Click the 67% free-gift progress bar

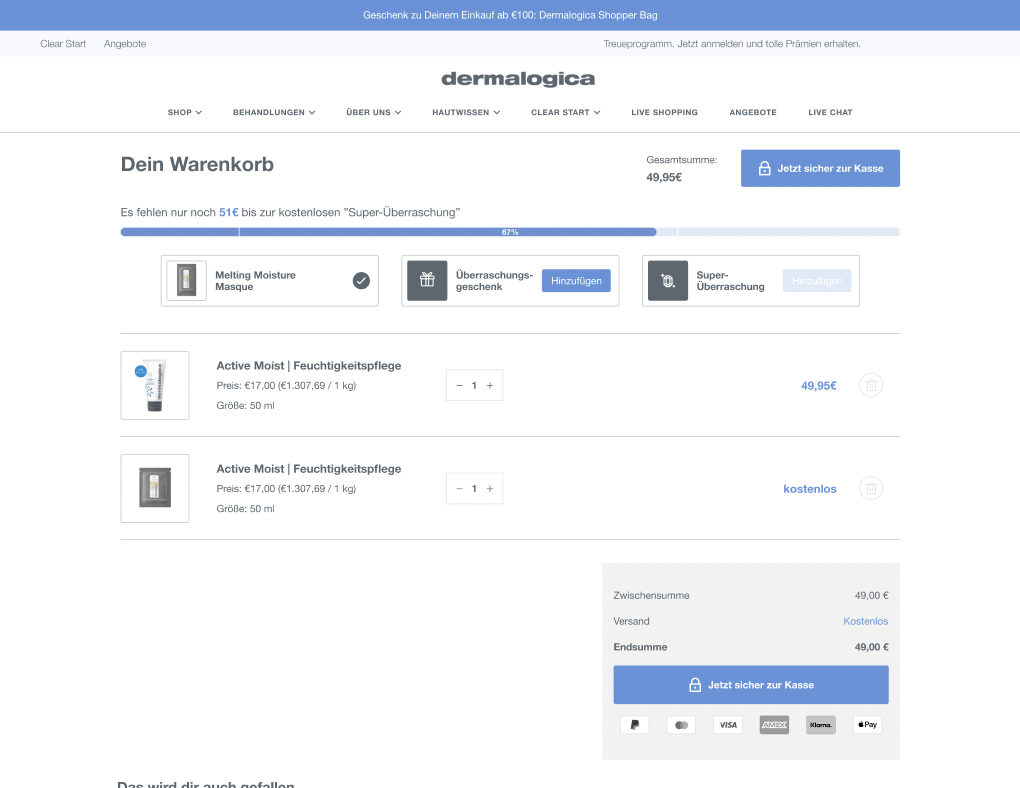[510, 231]
